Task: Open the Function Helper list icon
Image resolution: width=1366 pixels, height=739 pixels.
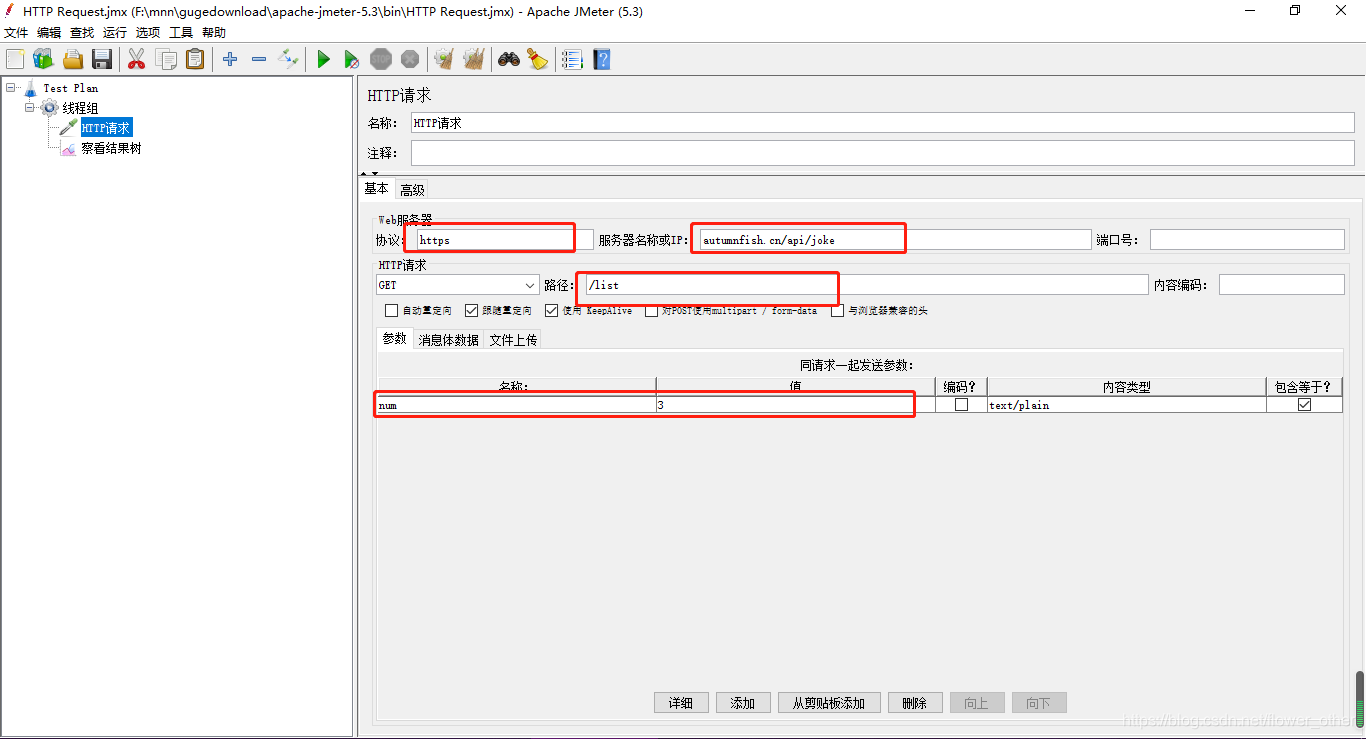Action: pyautogui.click(x=572, y=59)
